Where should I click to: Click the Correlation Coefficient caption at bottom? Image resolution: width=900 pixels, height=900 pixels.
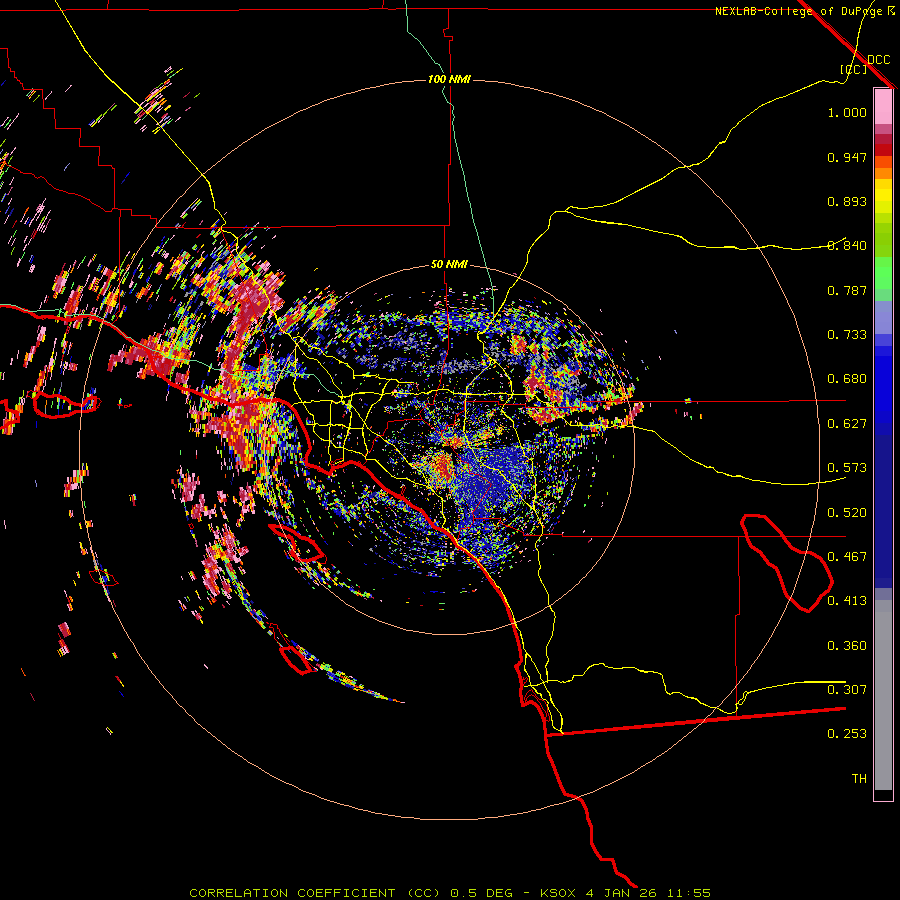(450, 893)
